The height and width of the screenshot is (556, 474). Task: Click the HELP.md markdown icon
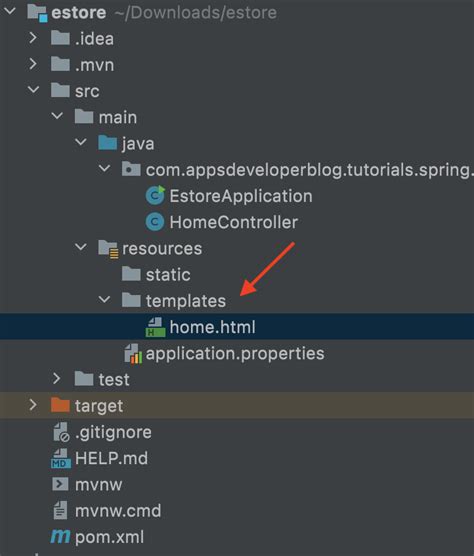click(61, 458)
